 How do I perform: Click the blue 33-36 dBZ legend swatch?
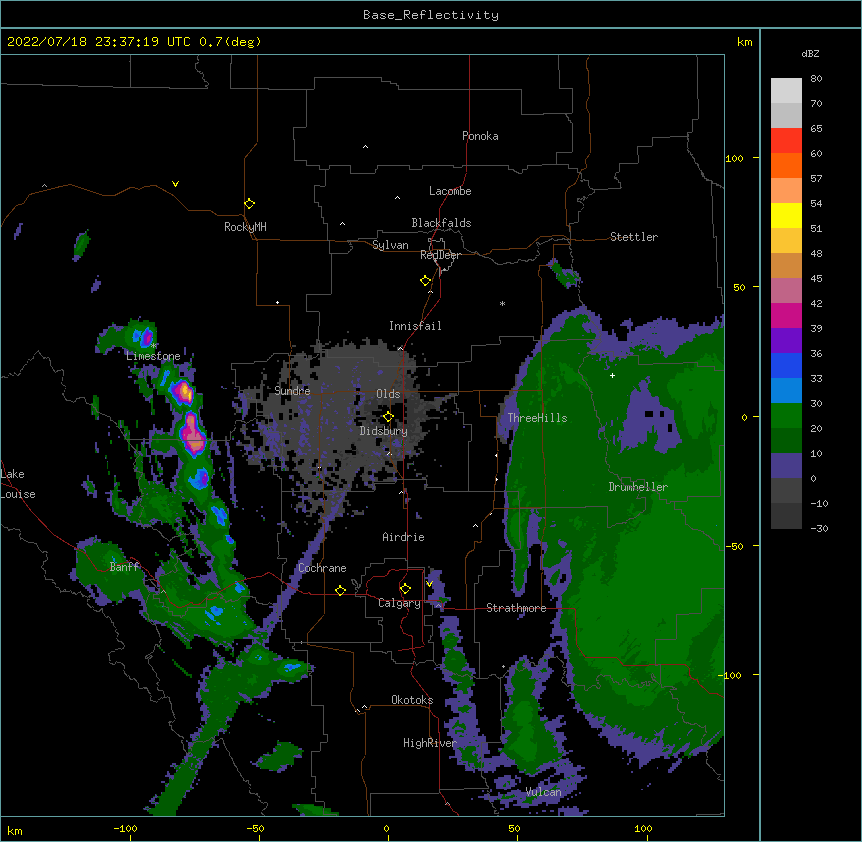coord(786,365)
